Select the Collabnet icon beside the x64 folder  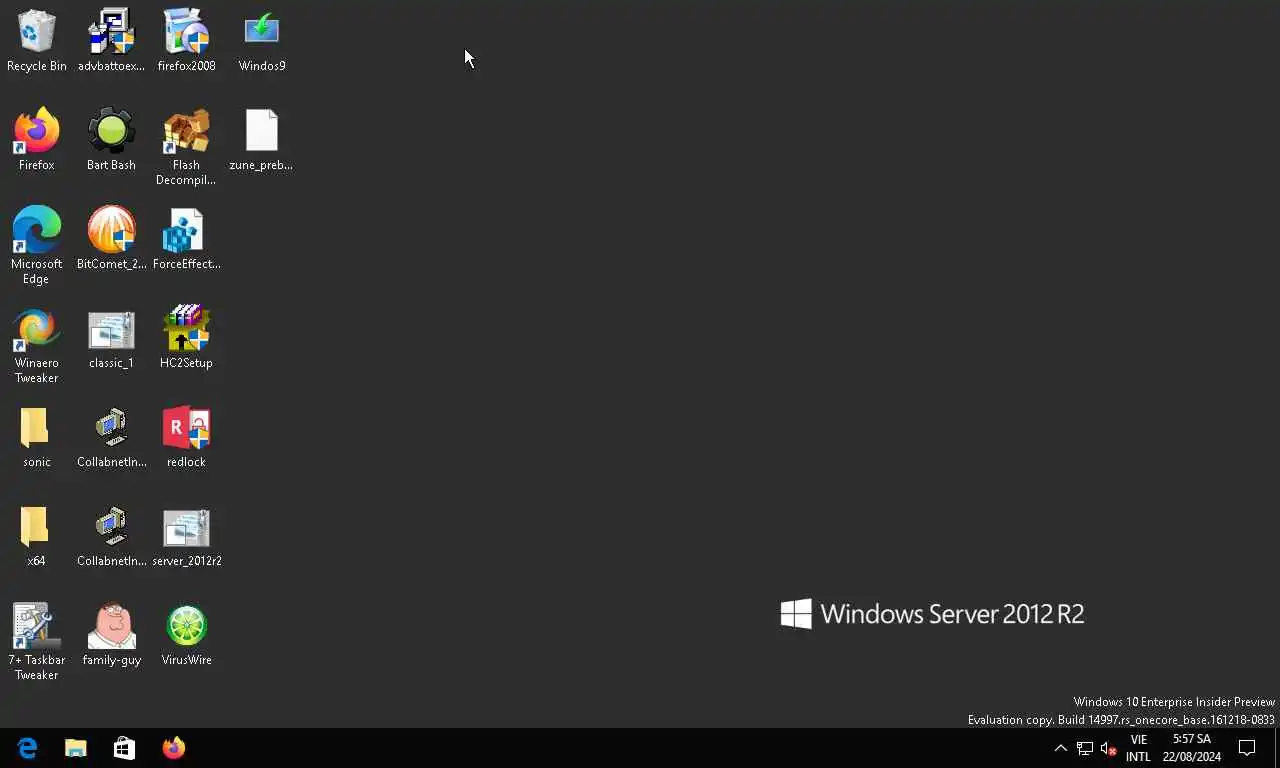pos(111,536)
